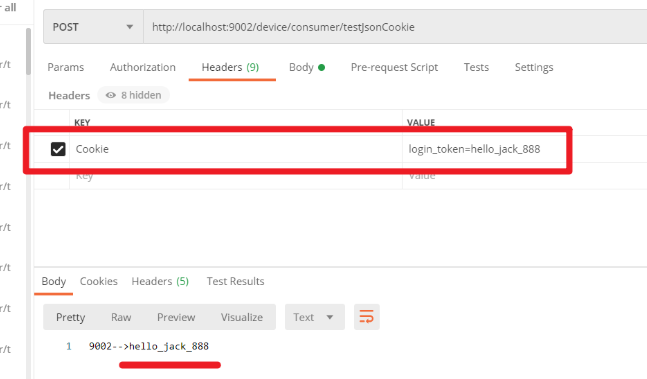
Task: Click response line number 1
Action: pyautogui.click(x=69, y=346)
